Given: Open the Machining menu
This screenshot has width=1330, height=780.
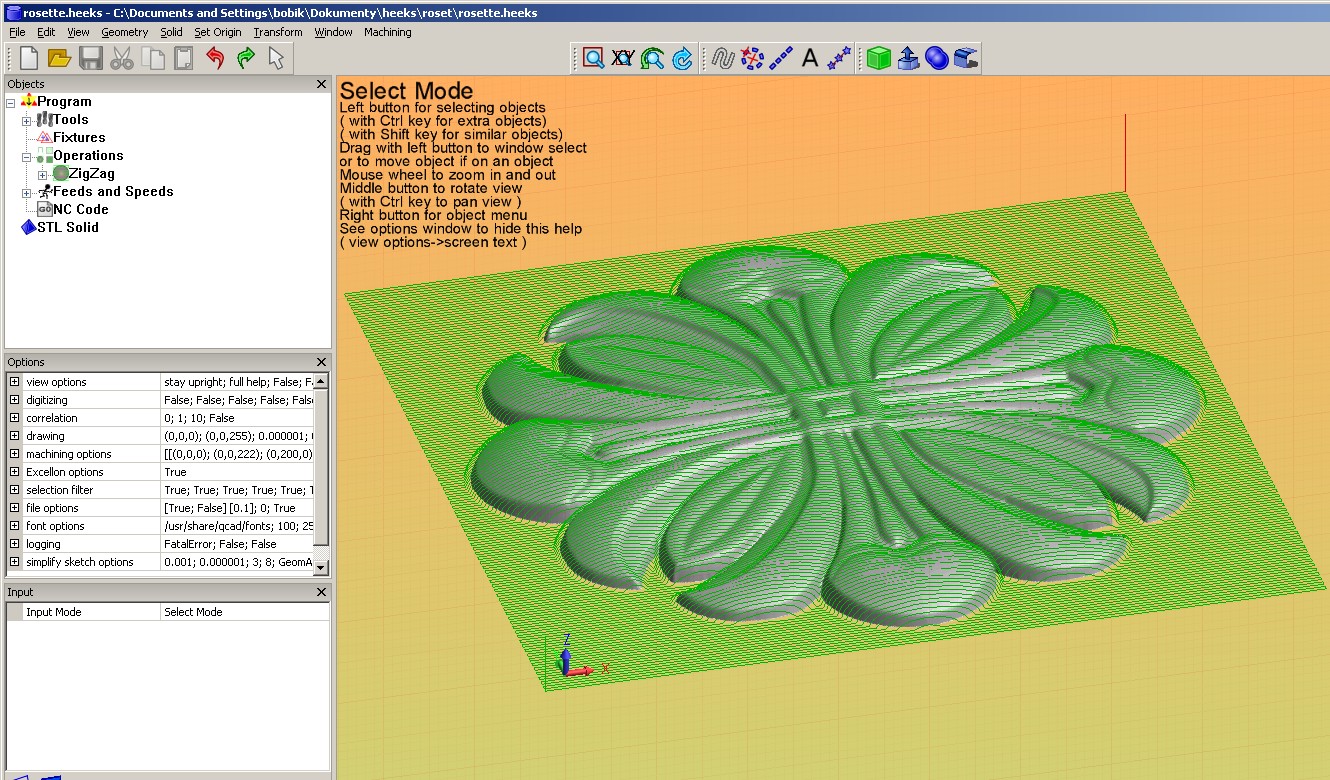Looking at the screenshot, I should pyautogui.click(x=387, y=32).
